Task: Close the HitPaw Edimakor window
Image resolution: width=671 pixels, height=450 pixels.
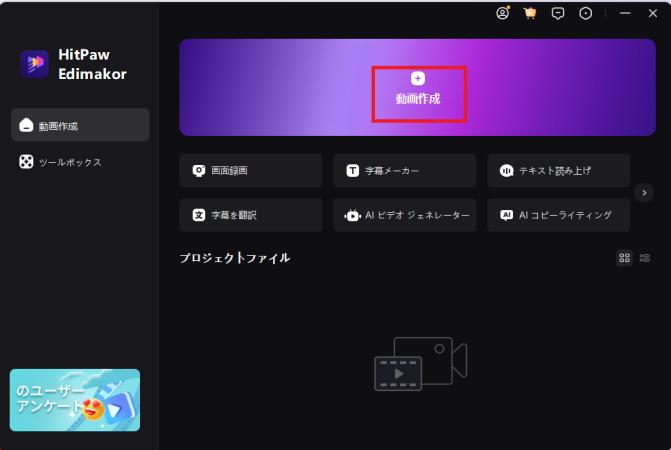Action: [x=653, y=13]
